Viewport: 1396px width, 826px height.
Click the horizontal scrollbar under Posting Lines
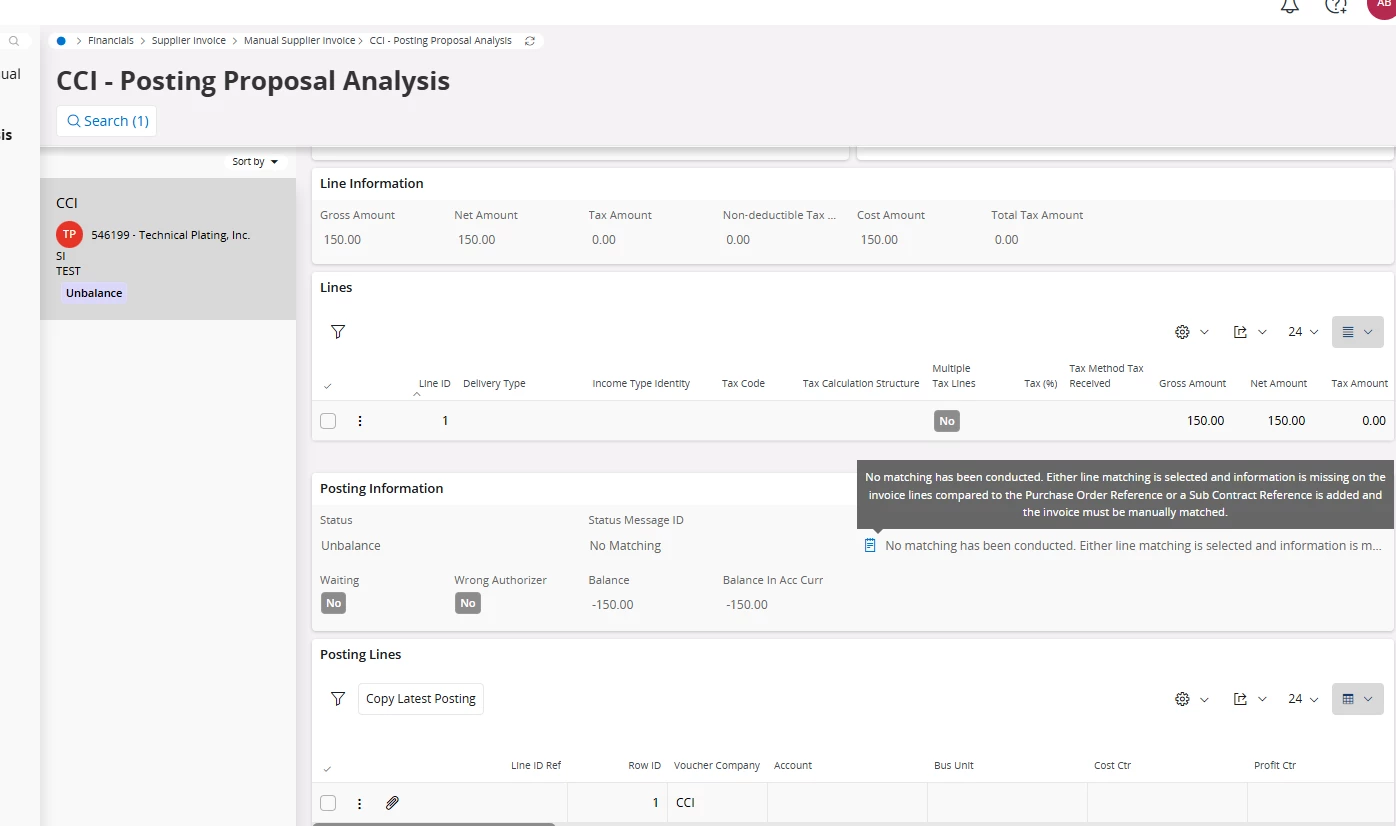pos(434,824)
